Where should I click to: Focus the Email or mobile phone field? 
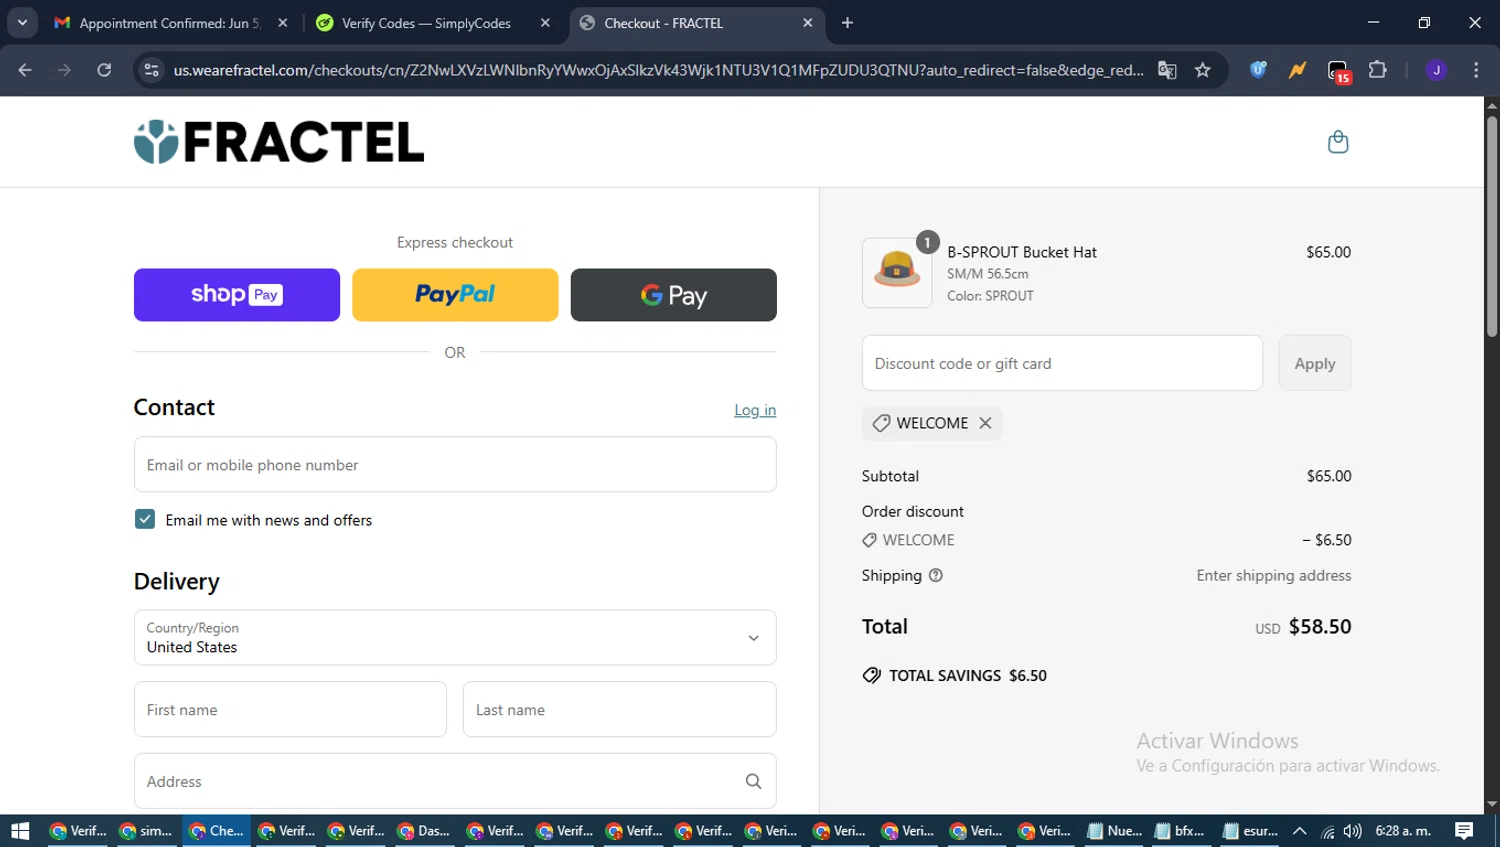(455, 465)
